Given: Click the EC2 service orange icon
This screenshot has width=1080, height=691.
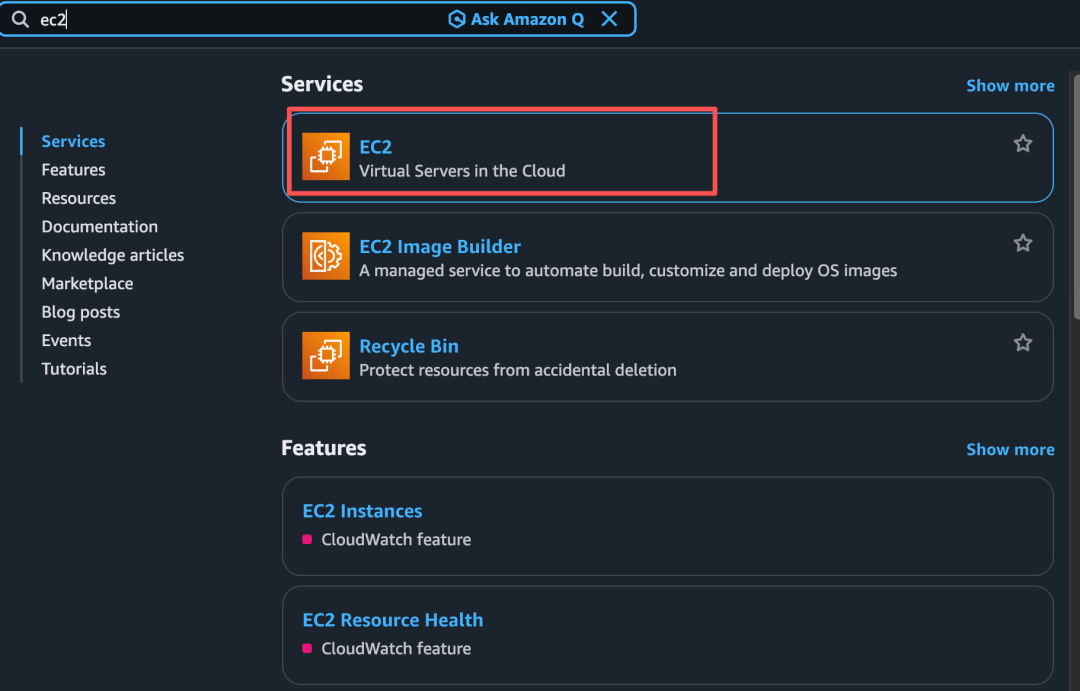Looking at the screenshot, I should coord(326,156).
